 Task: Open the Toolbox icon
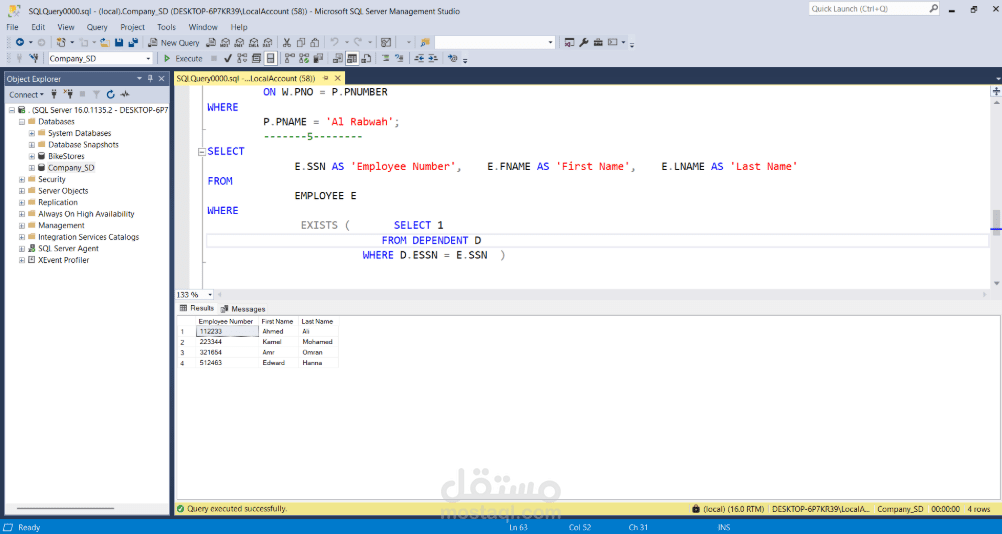598,43
